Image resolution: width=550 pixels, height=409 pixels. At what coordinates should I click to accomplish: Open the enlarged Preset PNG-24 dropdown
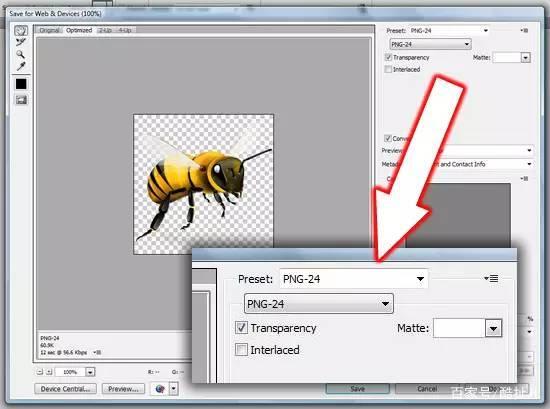coord(353,279)
